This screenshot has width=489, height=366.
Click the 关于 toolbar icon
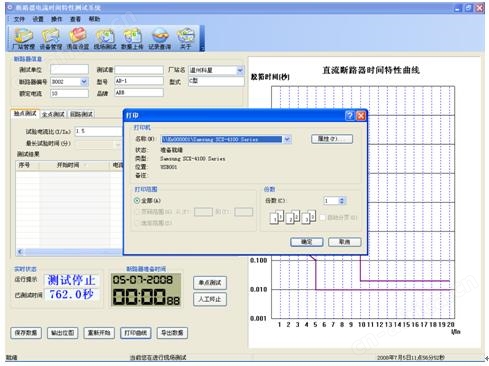(186, 39)
